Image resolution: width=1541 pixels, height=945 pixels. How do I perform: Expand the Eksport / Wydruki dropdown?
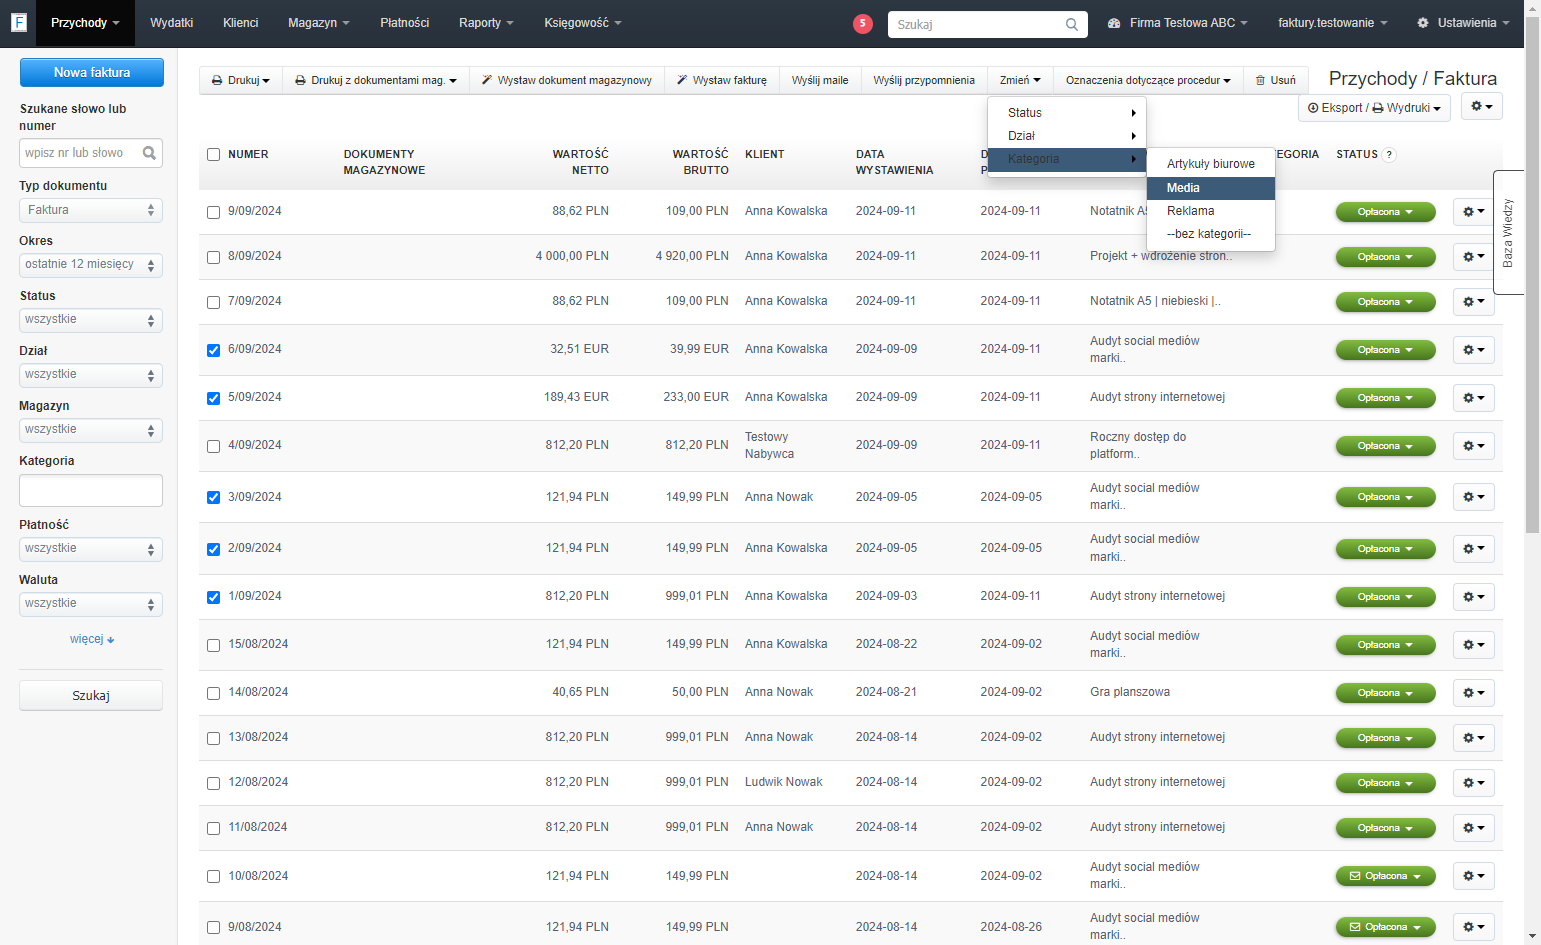coord(1375,108)
